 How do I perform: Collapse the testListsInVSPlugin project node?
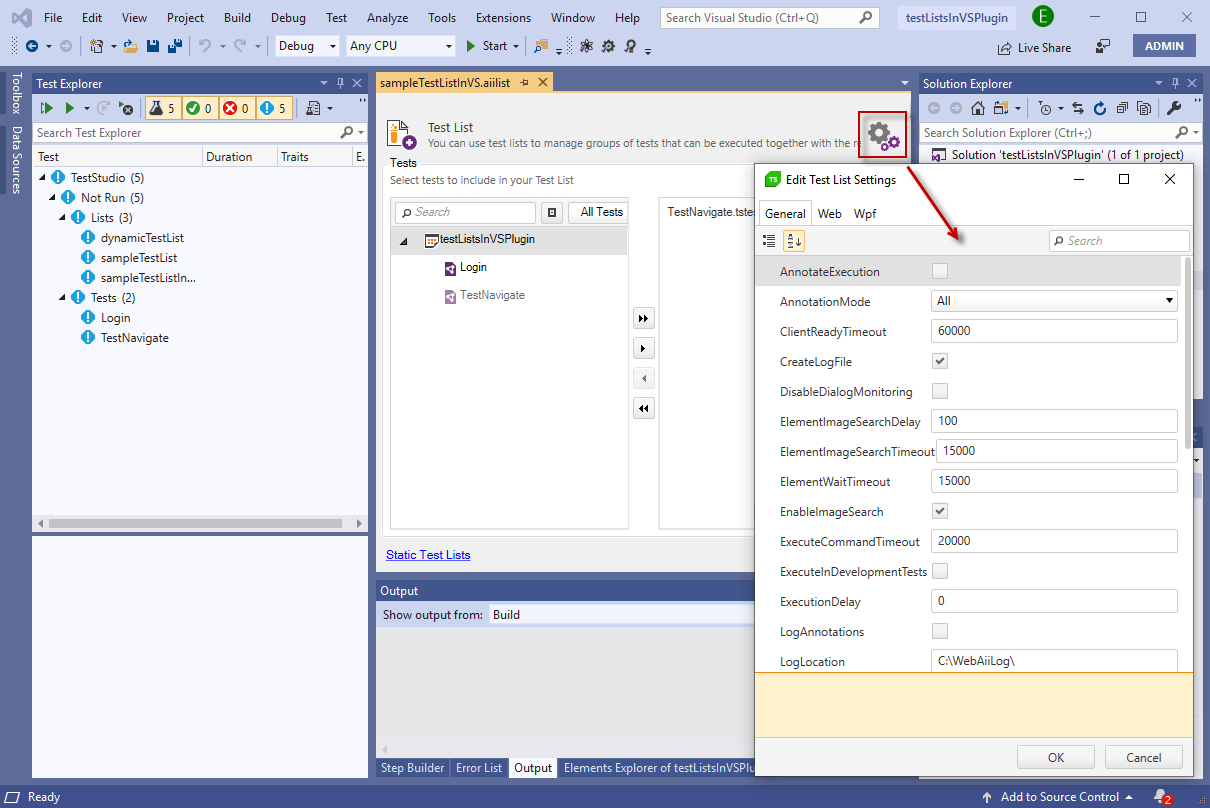point(404,241)
